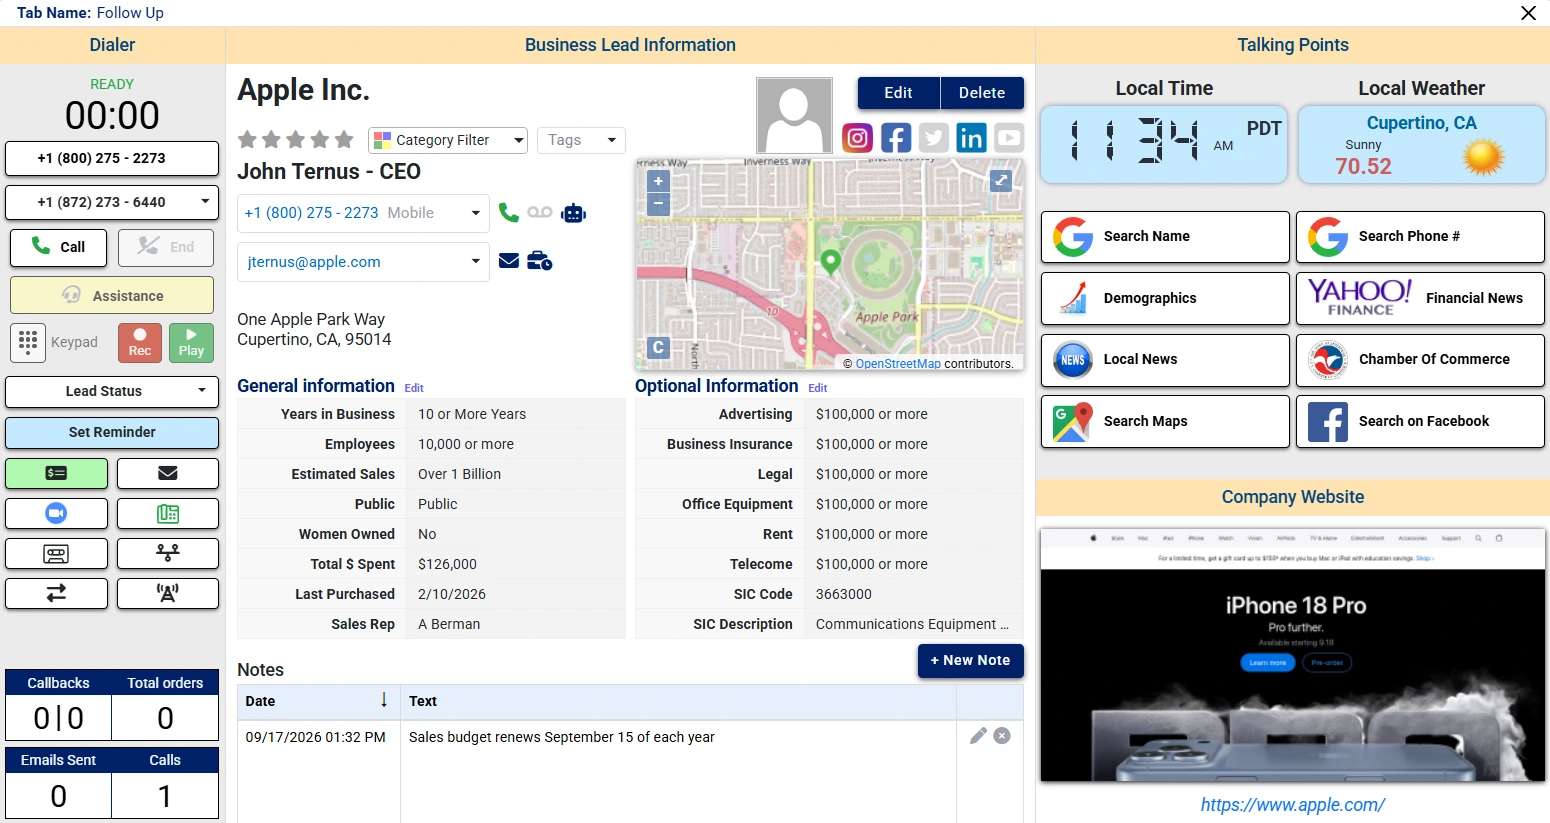Delete the note about sales budget
Image resolution: width=1550 pixels, height=823 pixels.
(1002, 736)
